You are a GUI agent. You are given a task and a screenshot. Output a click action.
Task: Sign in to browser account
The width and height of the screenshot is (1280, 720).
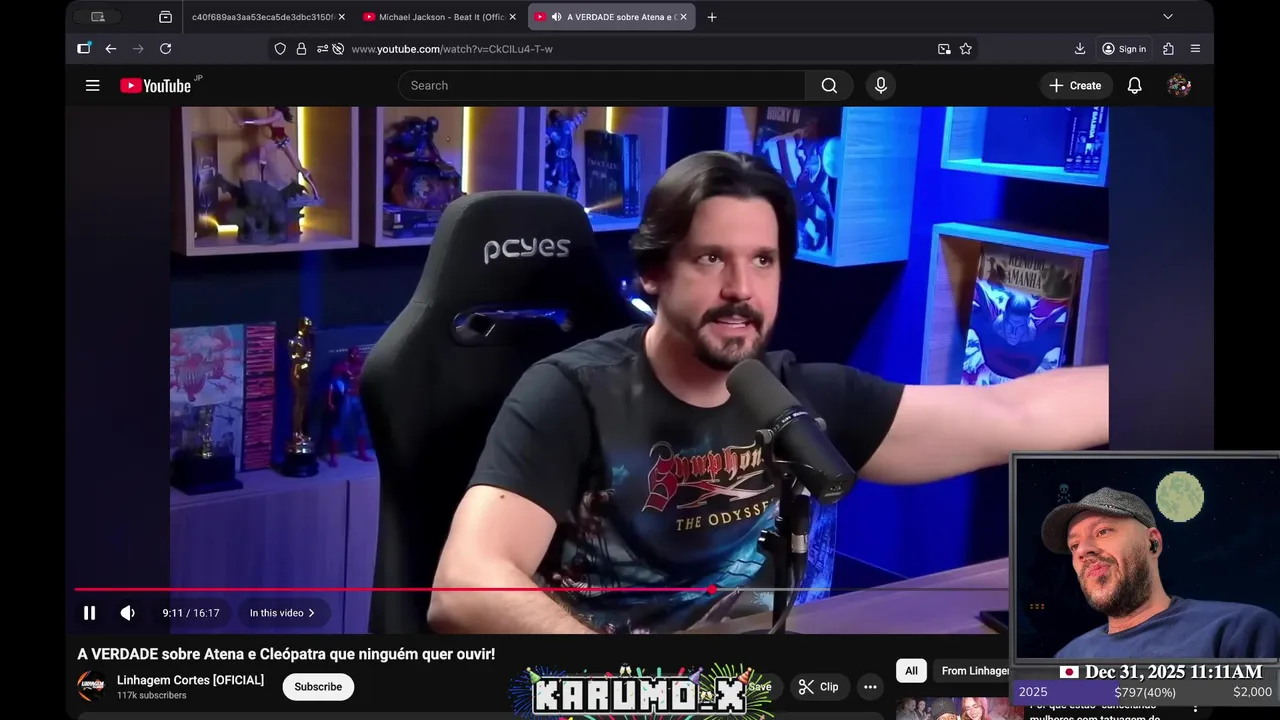1124,49
